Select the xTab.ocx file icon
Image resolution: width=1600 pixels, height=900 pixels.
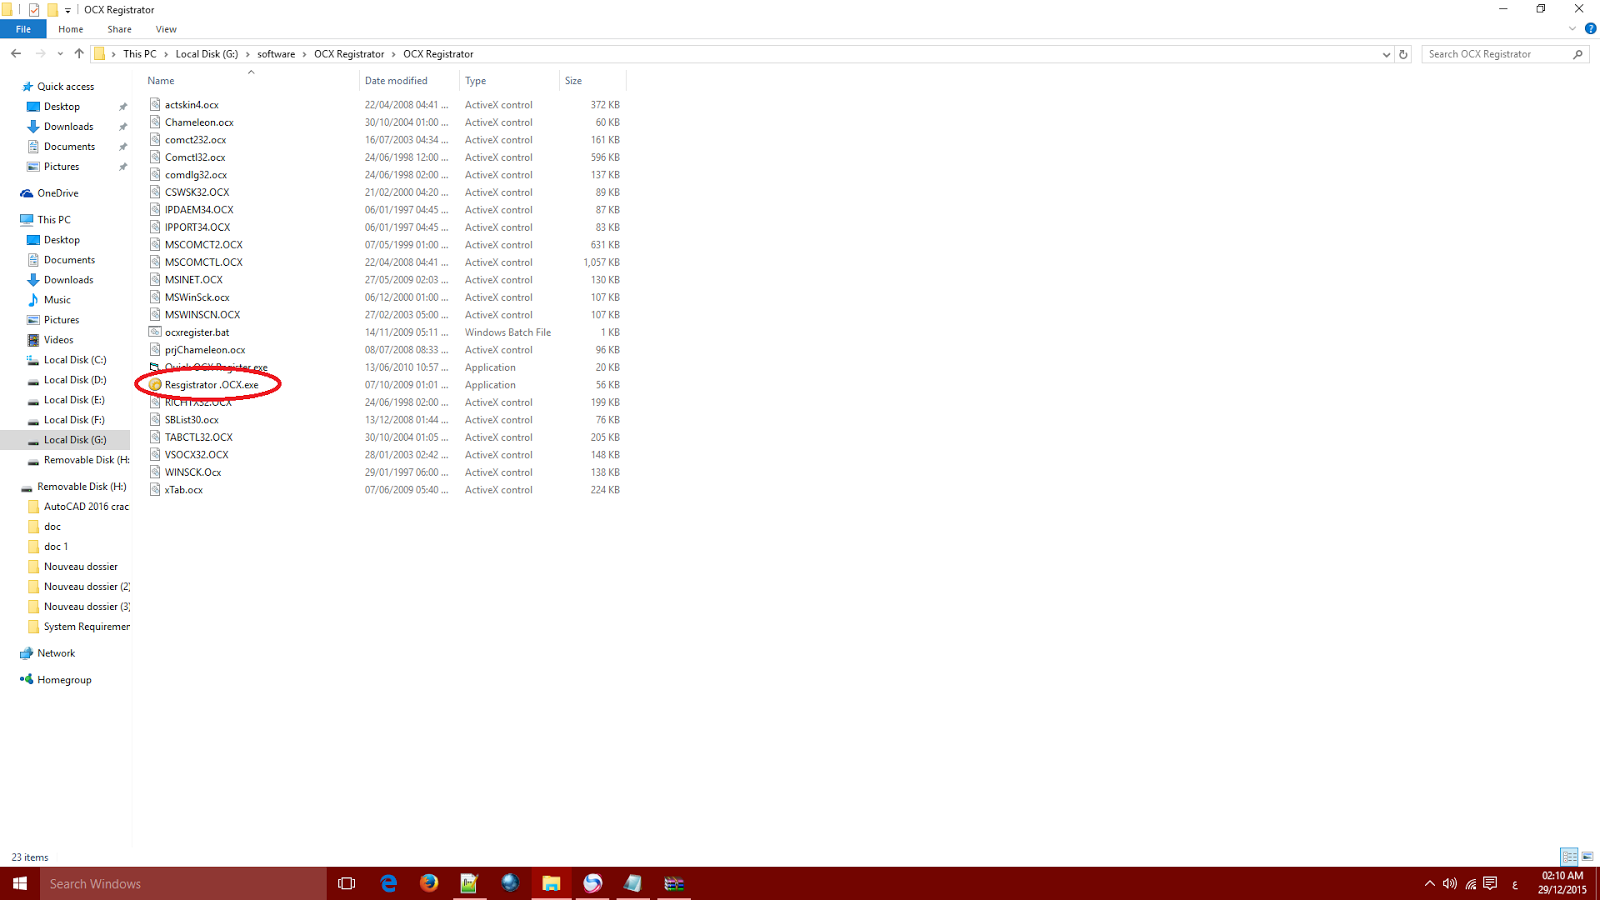click(x=155, y=490)
